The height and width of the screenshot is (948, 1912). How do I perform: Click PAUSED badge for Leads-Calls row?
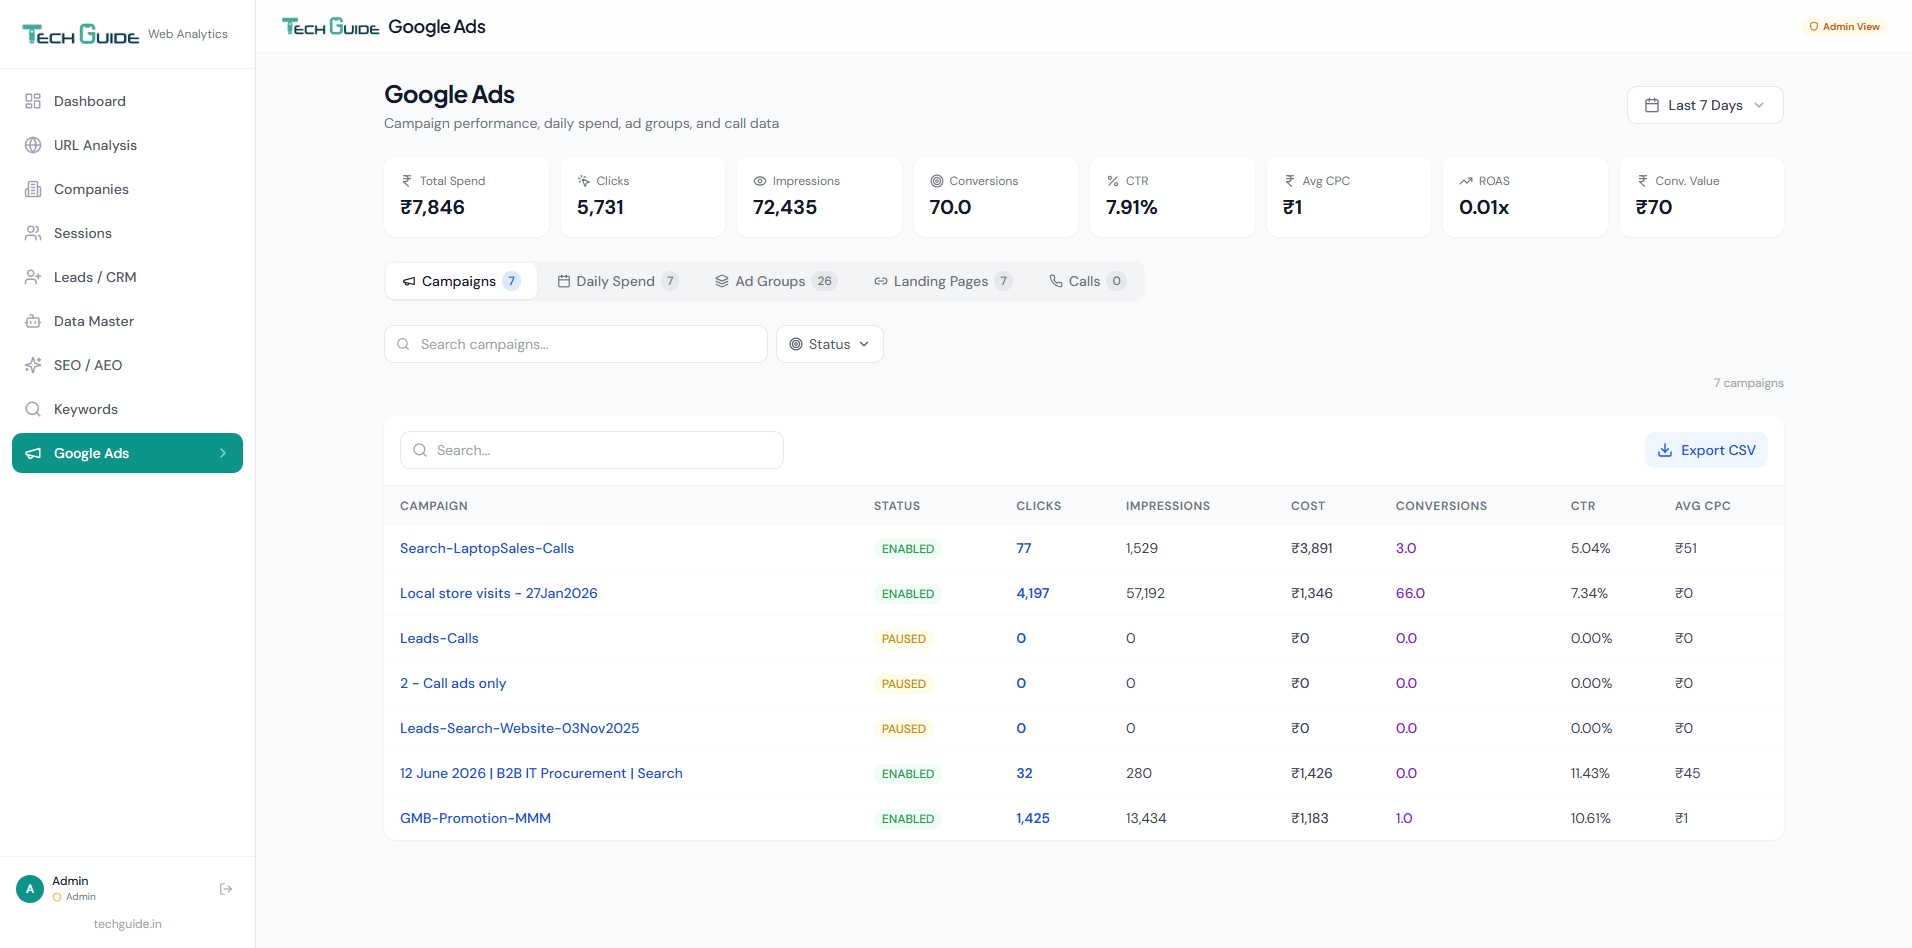(904, 639)
